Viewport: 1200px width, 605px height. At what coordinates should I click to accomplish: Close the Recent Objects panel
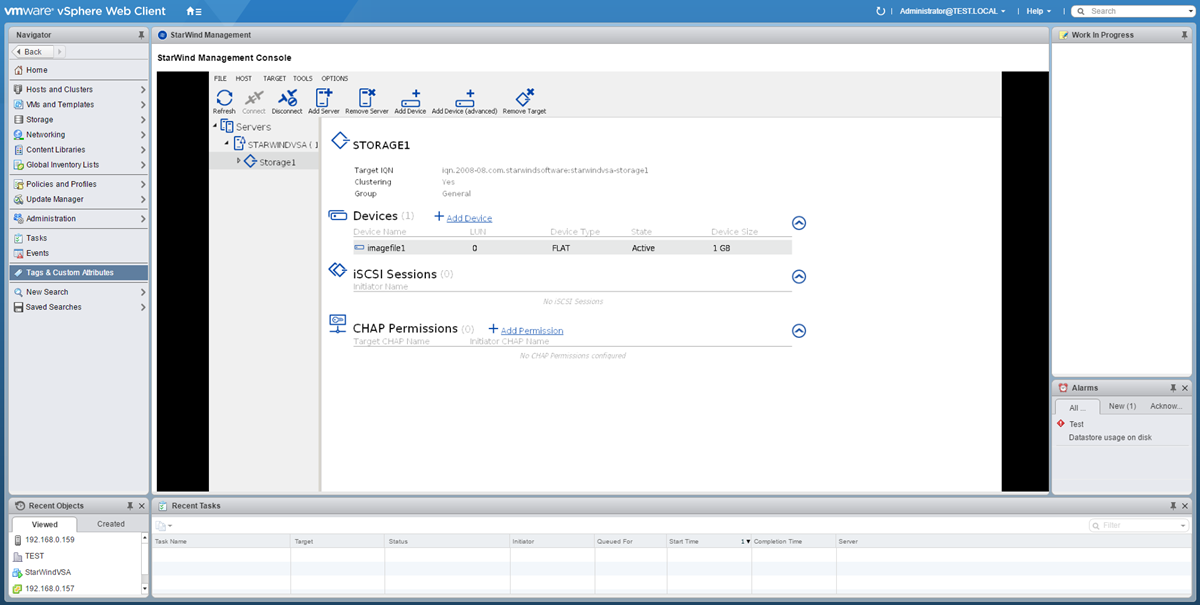(141, 506)
